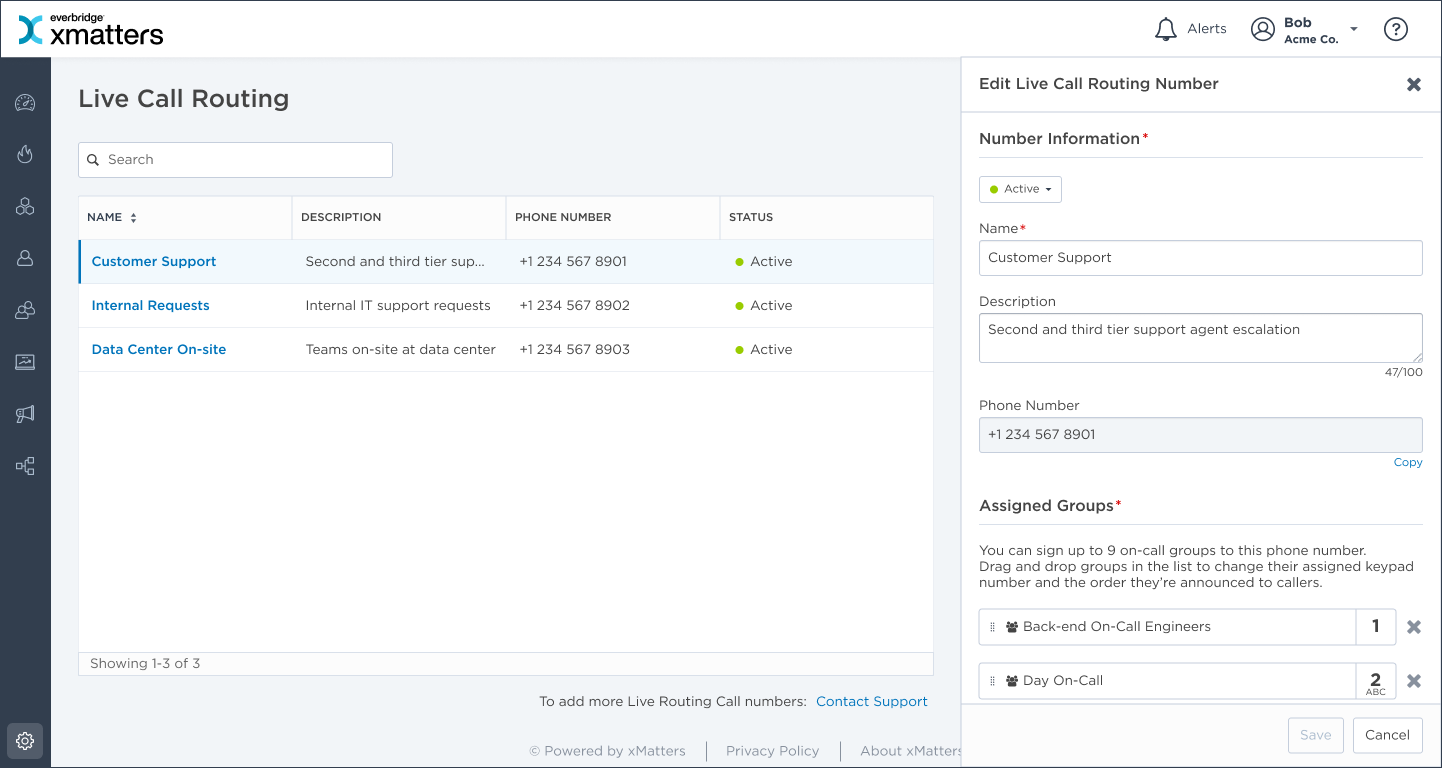
Task: Open the dashboard gauge icon in sidebar
Action: [25, 103]
